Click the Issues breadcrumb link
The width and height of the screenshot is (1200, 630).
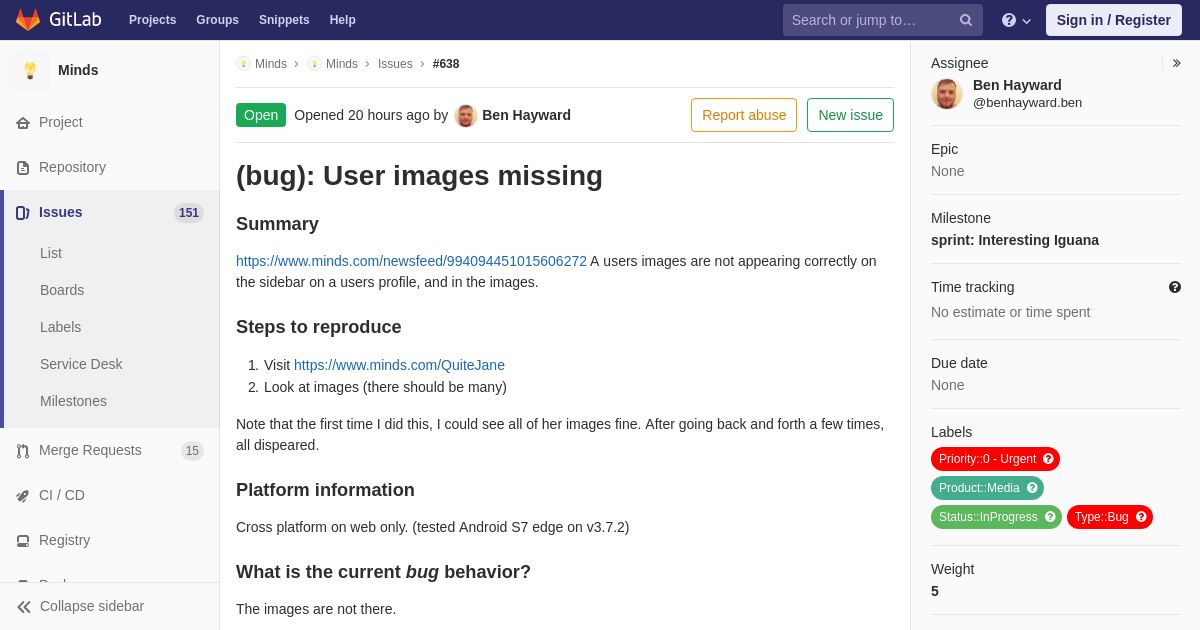click(x=395, y=64)
